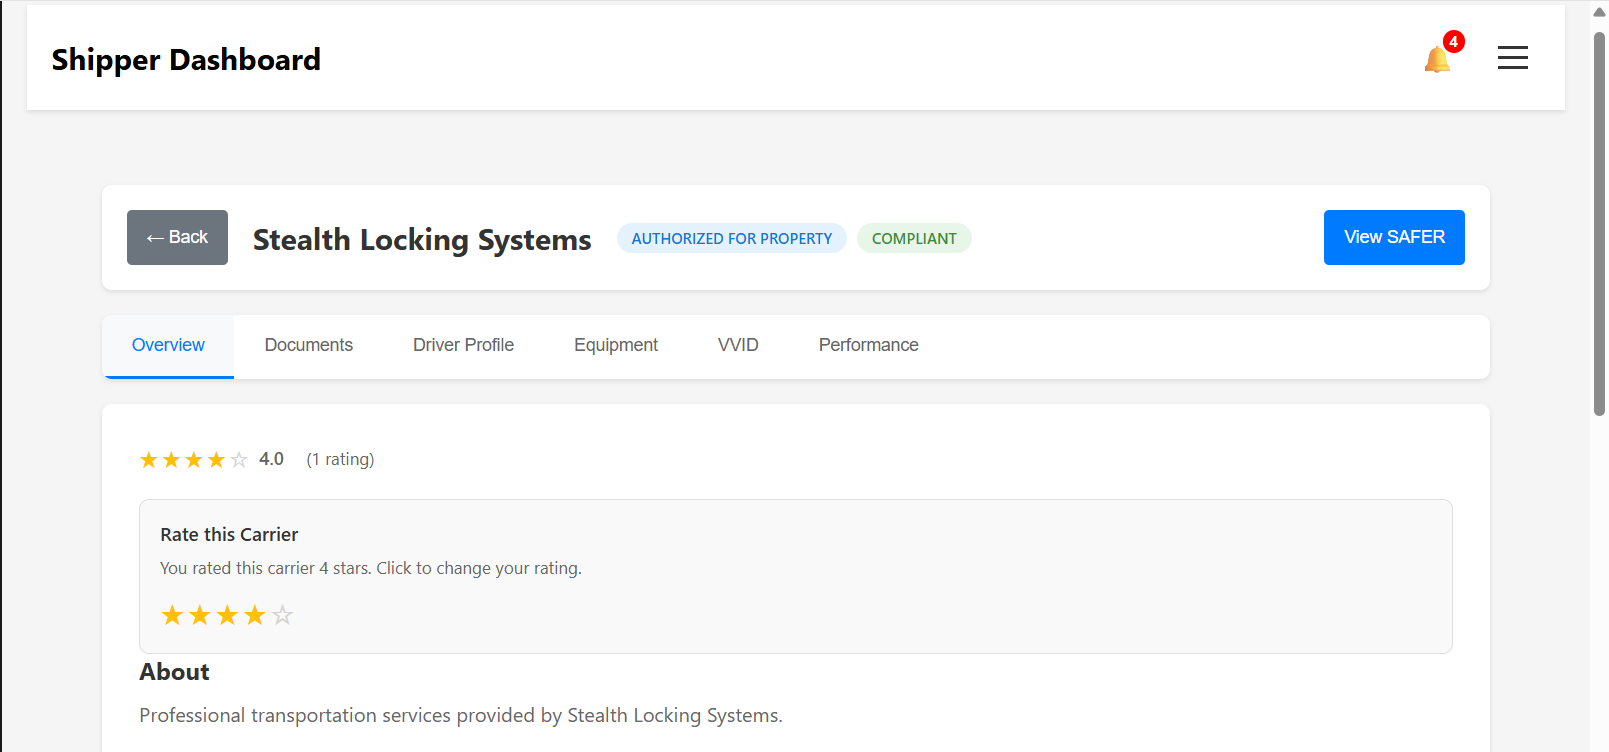Select the Driver Profile tab

(x=463, y=345)
